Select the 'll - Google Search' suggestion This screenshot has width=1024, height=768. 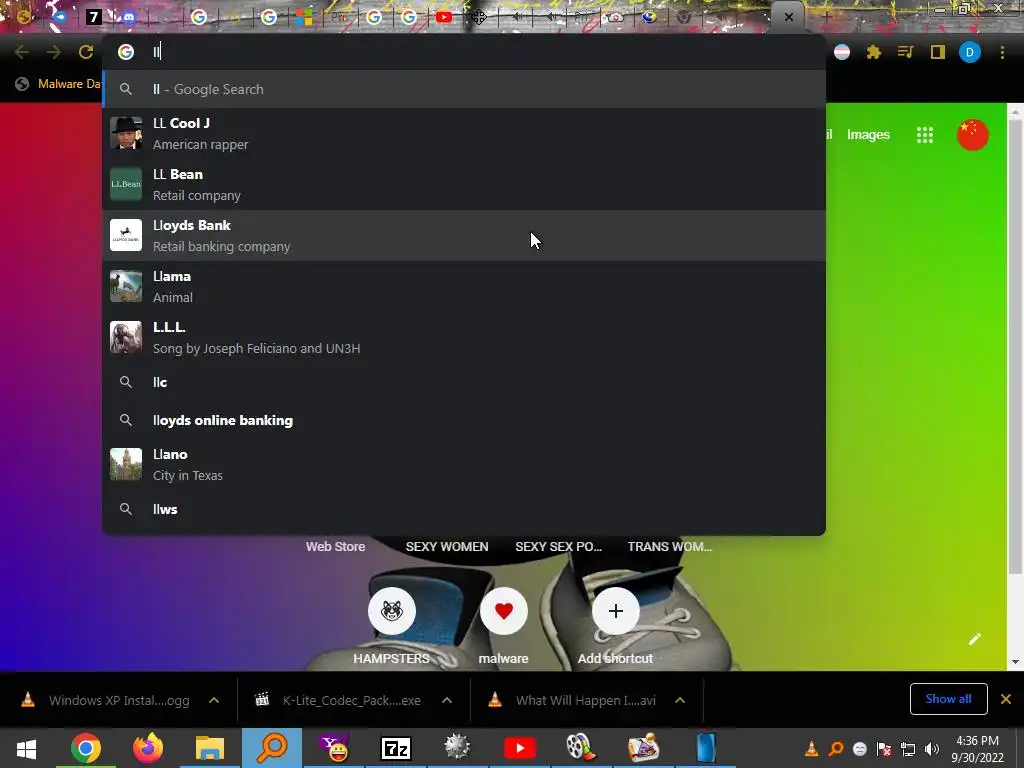click(x=464, y=89)
